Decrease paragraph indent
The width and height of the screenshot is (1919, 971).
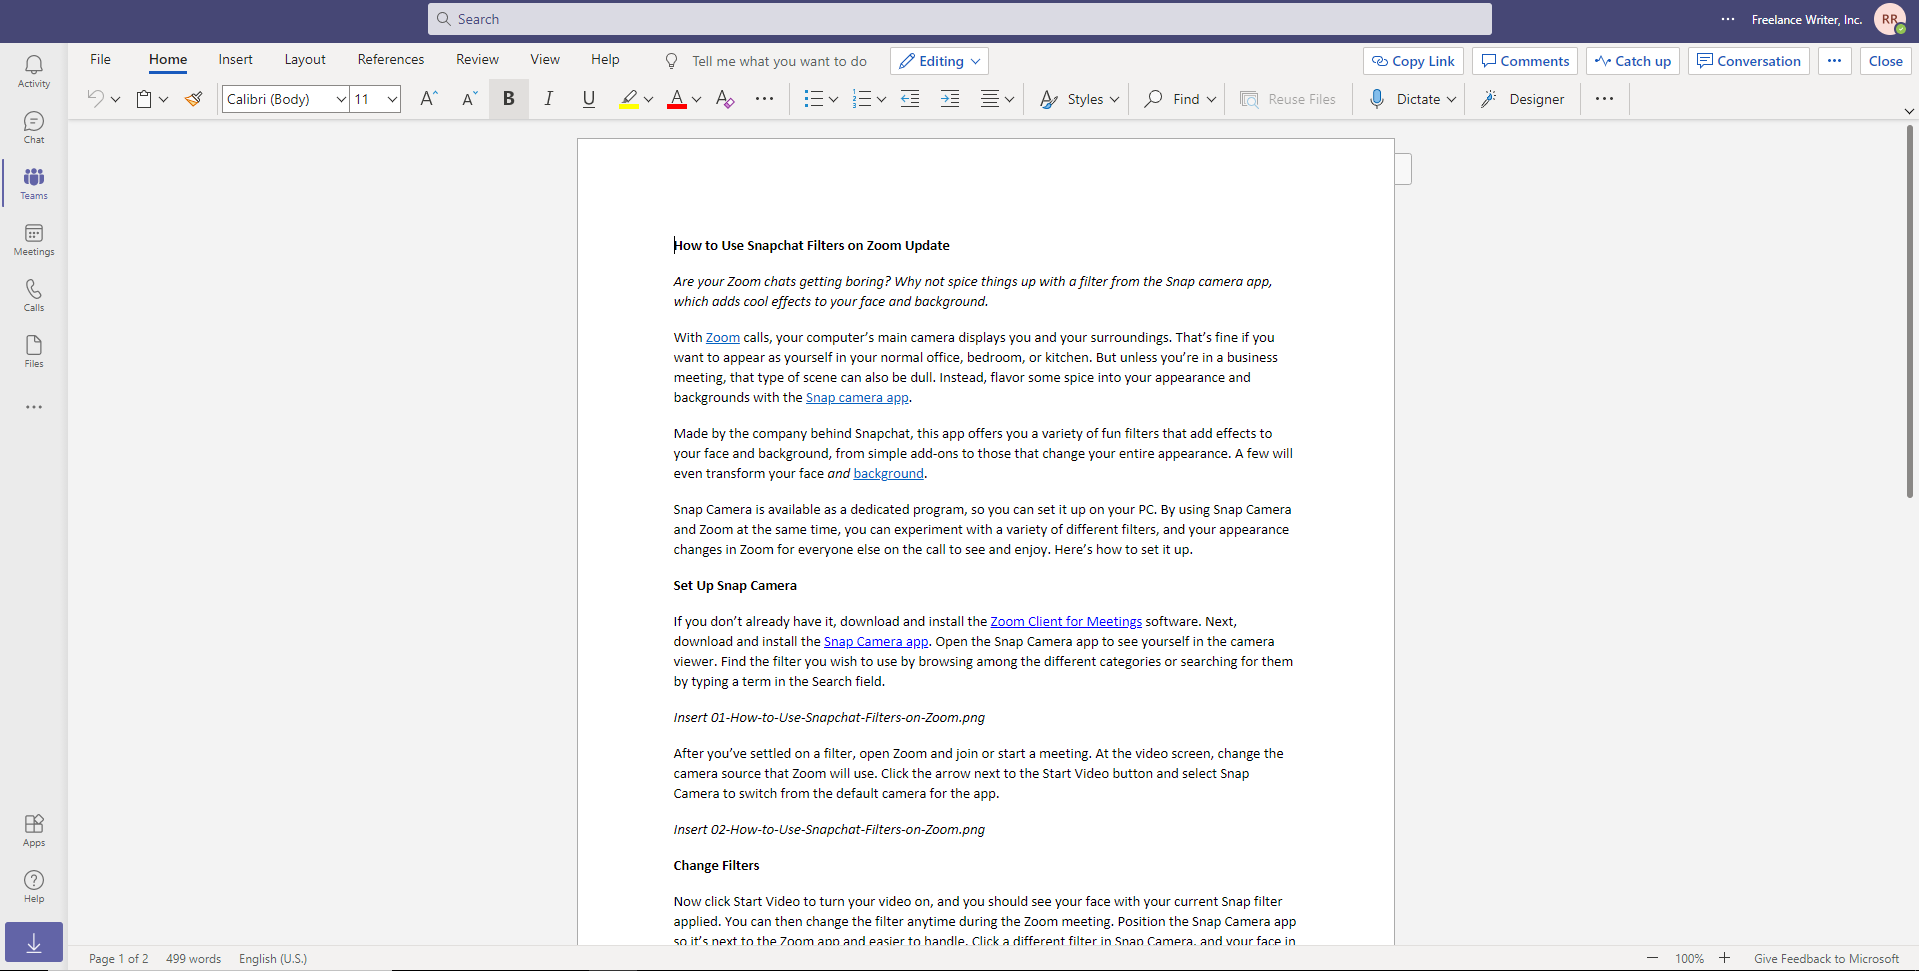pyautogui.click(x=910, y=98)
